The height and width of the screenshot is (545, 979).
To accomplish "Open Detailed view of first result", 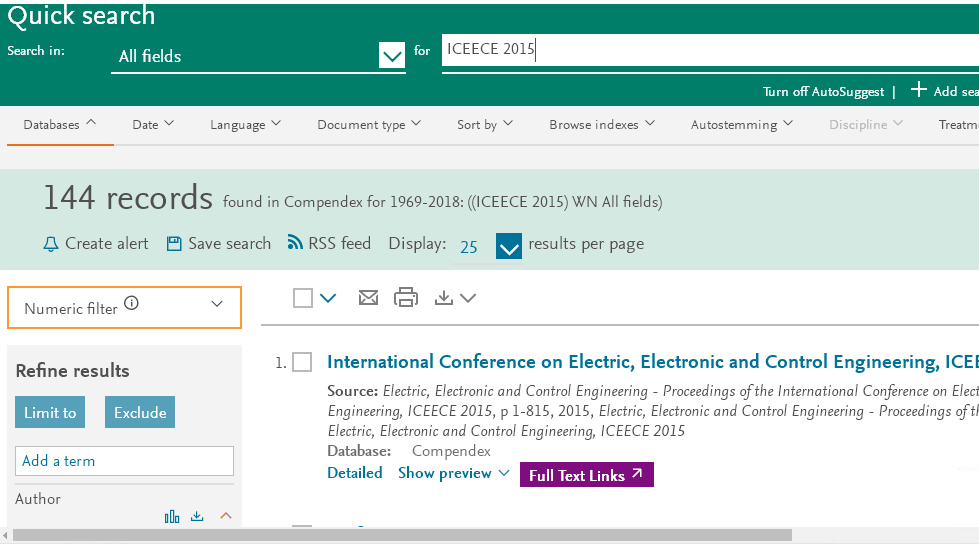I will point(355,473).
